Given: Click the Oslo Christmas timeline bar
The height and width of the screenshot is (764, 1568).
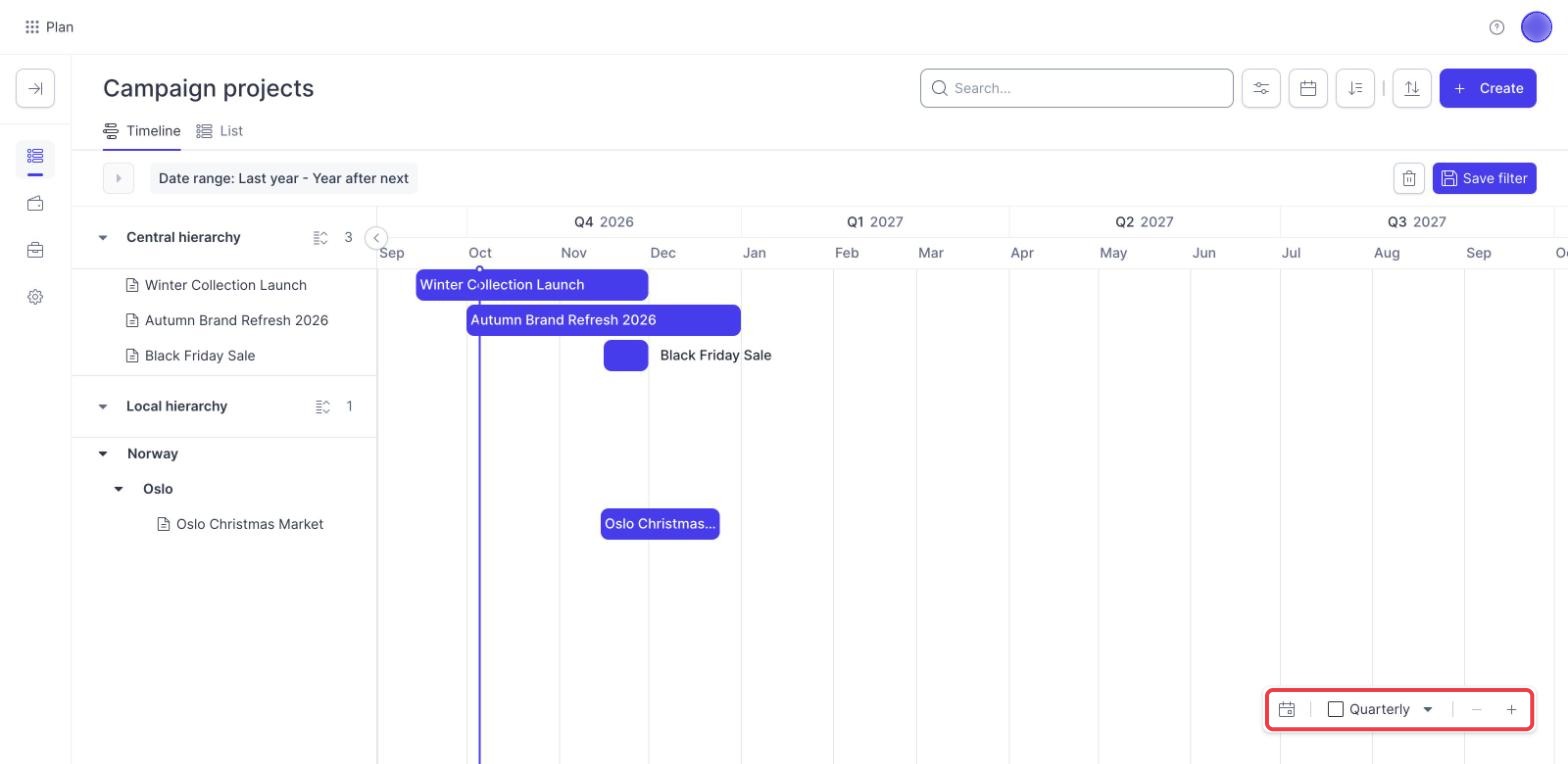Looking at the screenshot, I should click(x=660, y=524).
